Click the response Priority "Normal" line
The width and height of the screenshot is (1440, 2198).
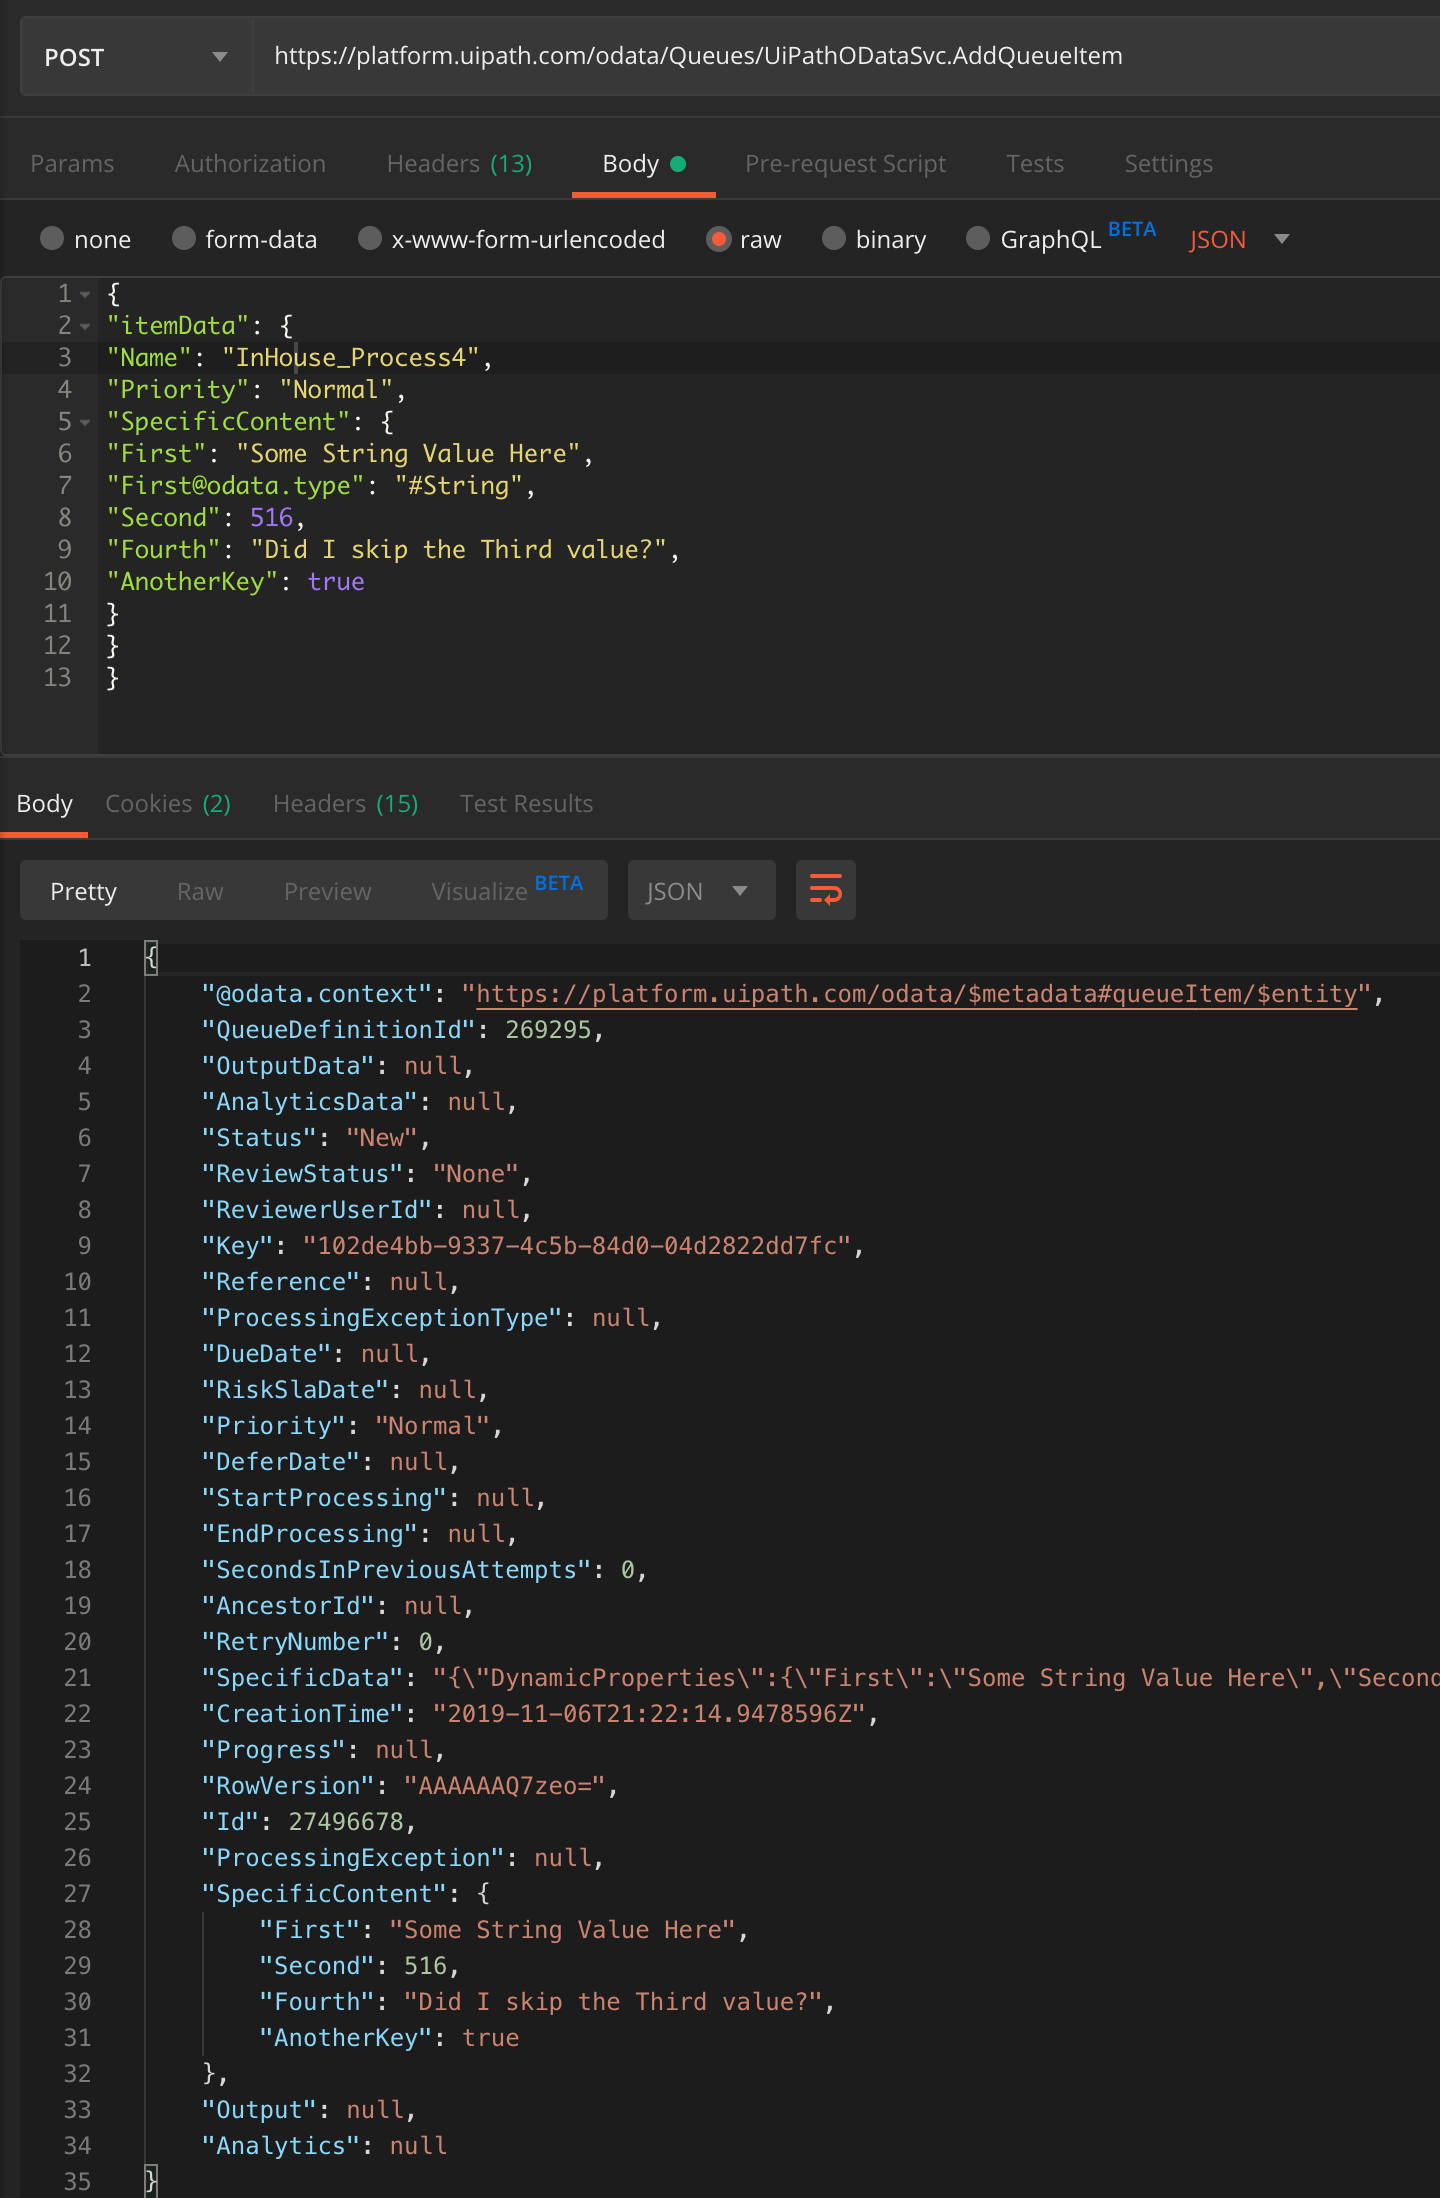point(352,1426)
